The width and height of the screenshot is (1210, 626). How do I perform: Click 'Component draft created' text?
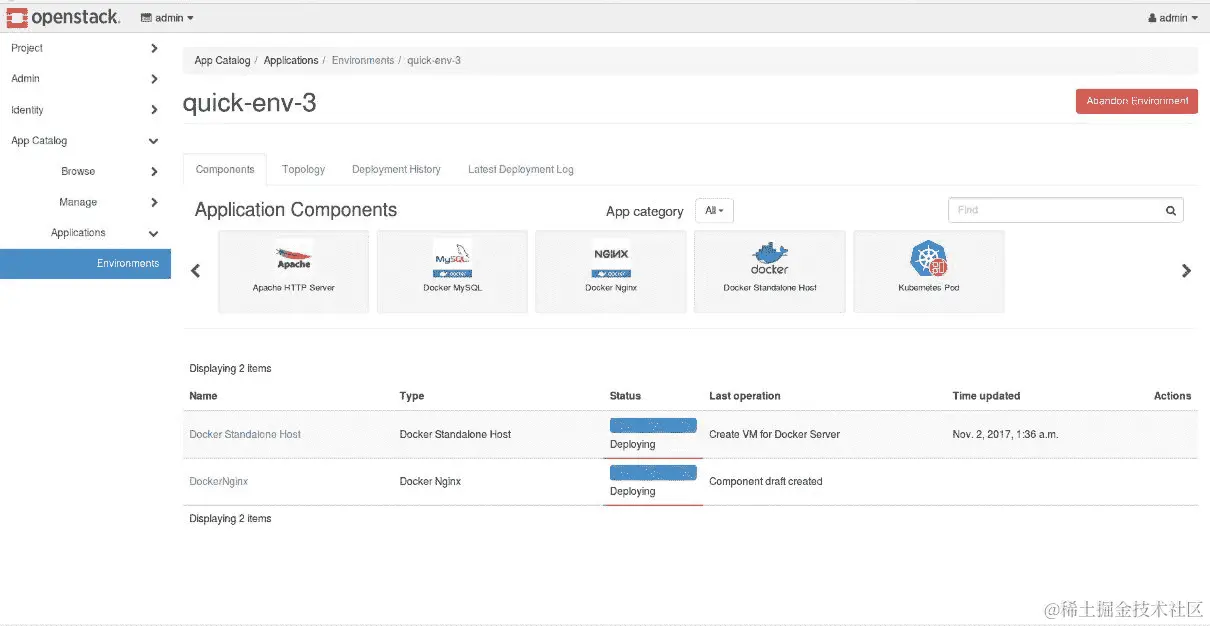point(766,482)
